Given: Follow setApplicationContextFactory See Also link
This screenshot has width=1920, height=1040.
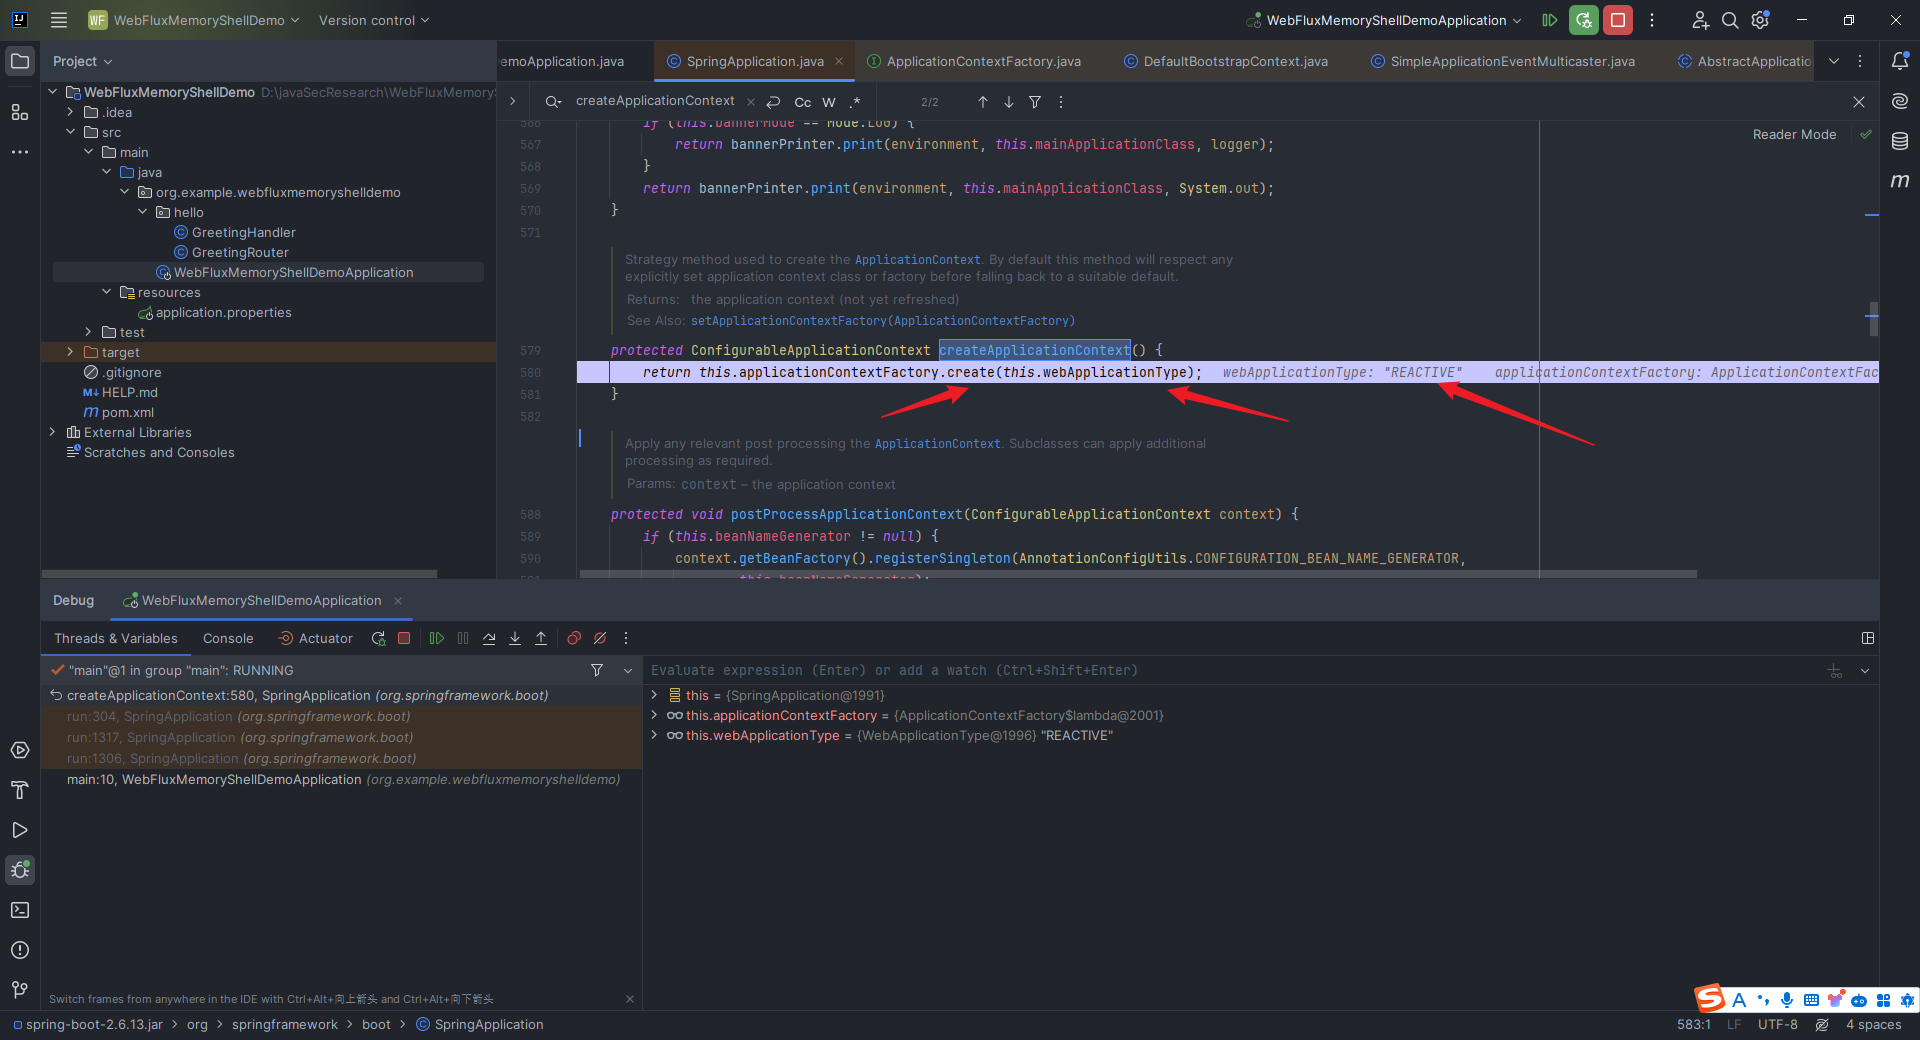Looking at the screenshot, I should pos(883,320).
